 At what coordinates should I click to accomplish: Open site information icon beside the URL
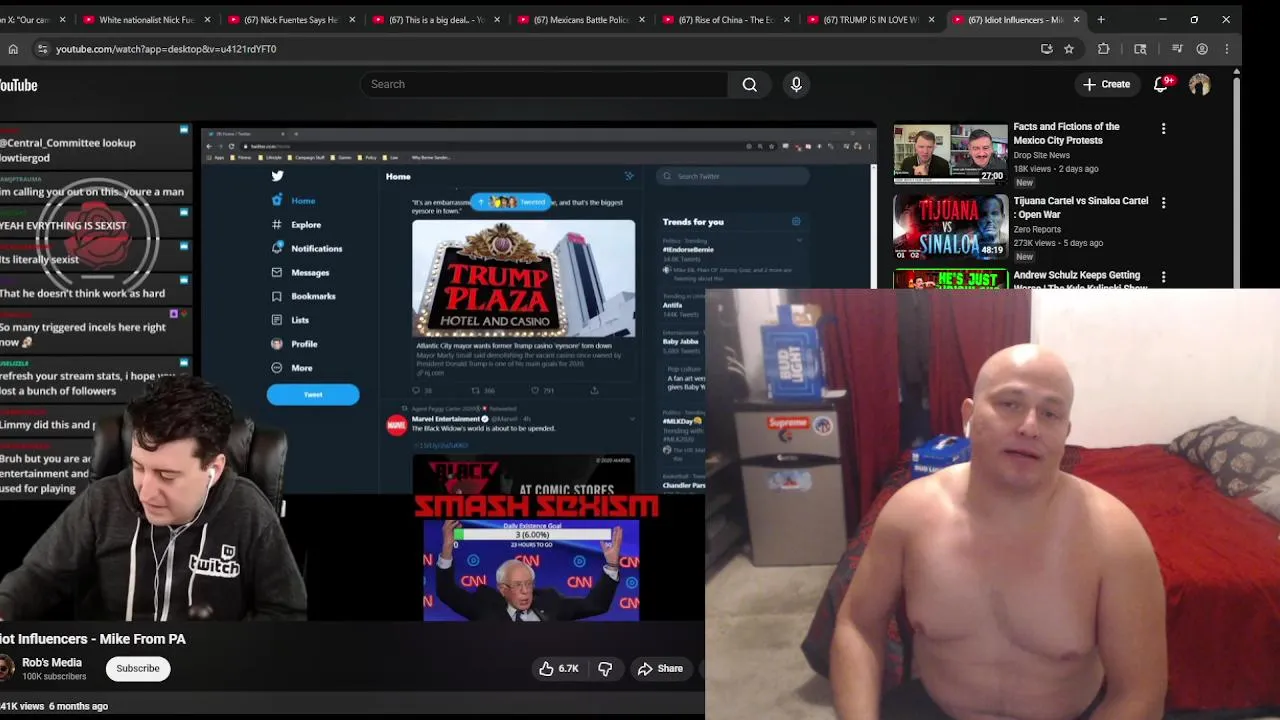click(42, 49)
